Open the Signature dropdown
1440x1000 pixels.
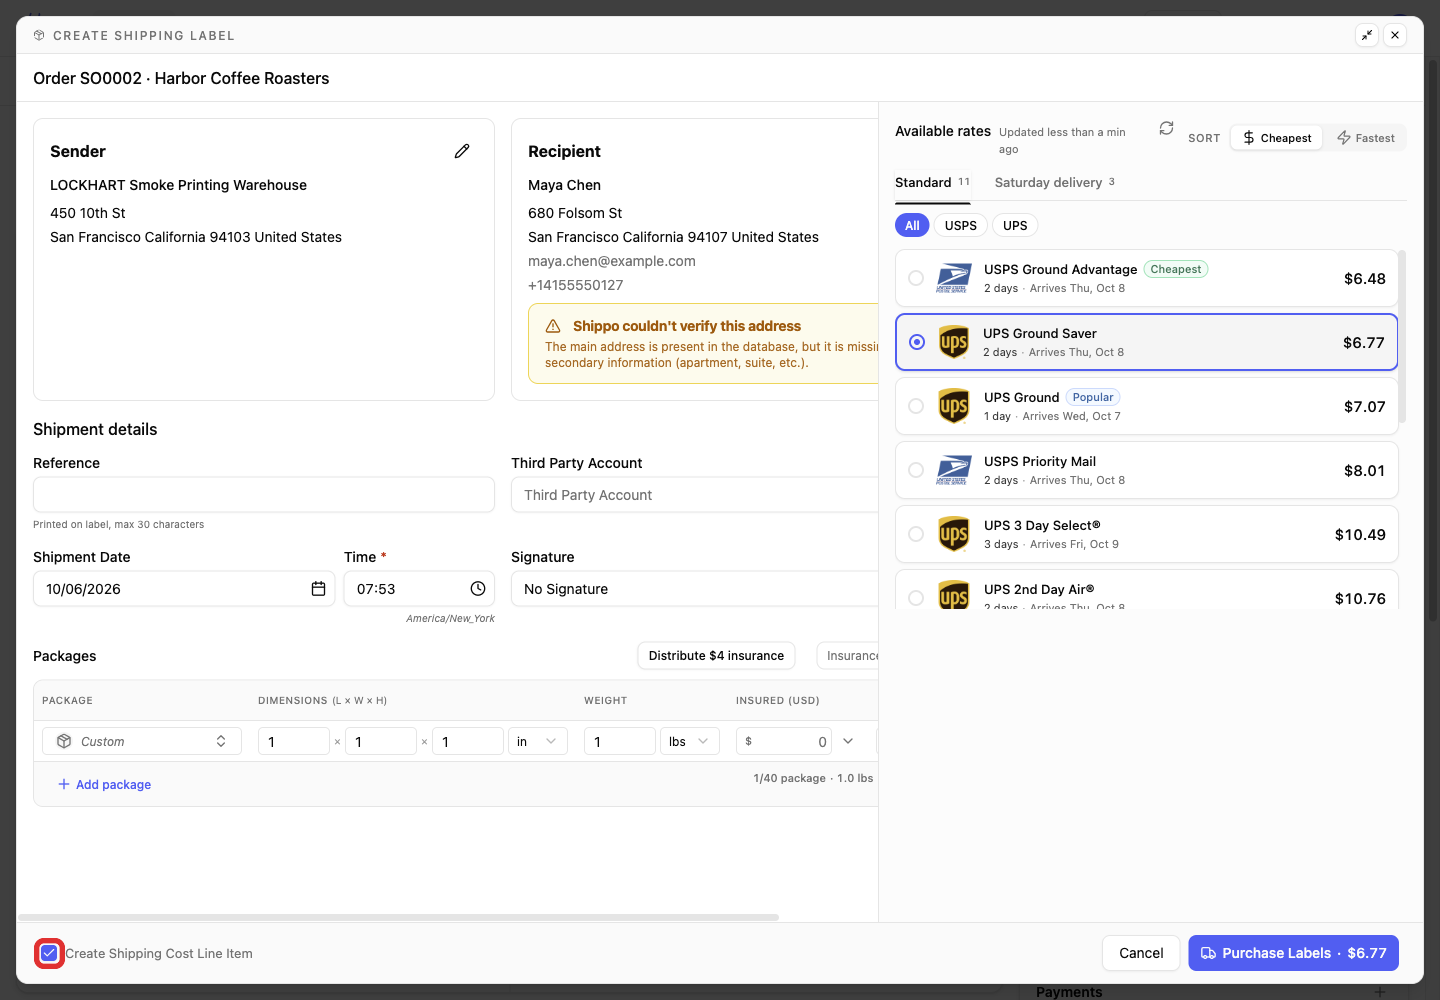tap(695, 589)
